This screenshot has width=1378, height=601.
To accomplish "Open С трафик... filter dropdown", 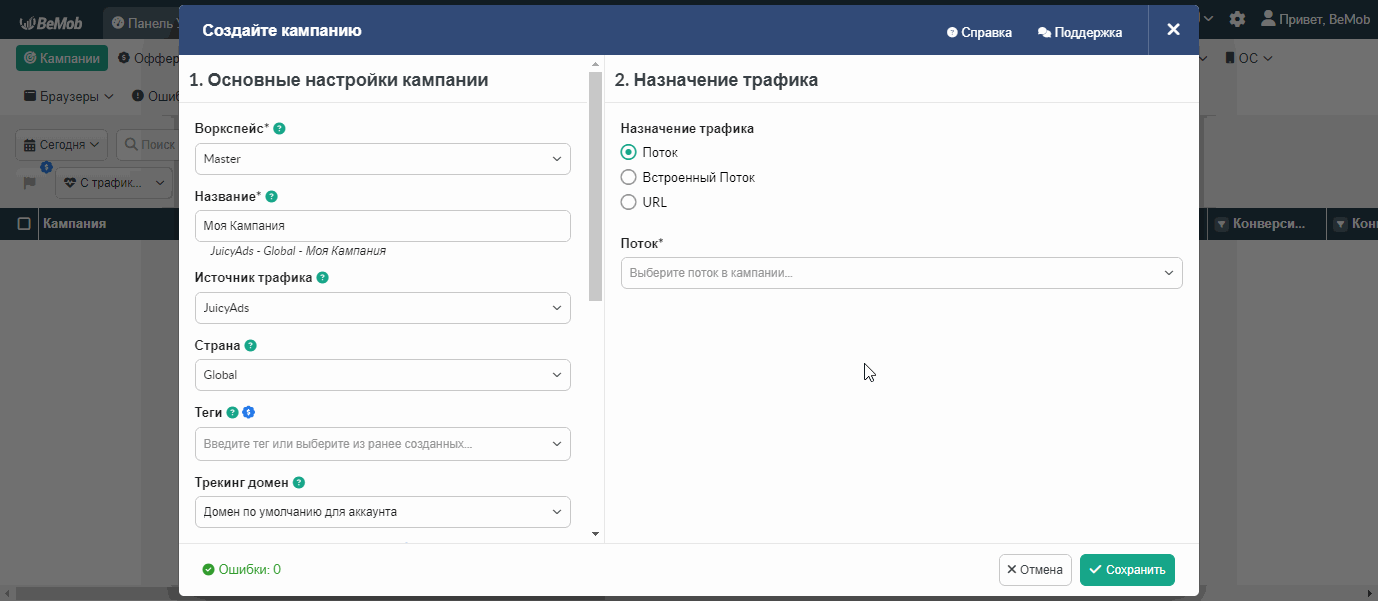I will click(113, 183).
